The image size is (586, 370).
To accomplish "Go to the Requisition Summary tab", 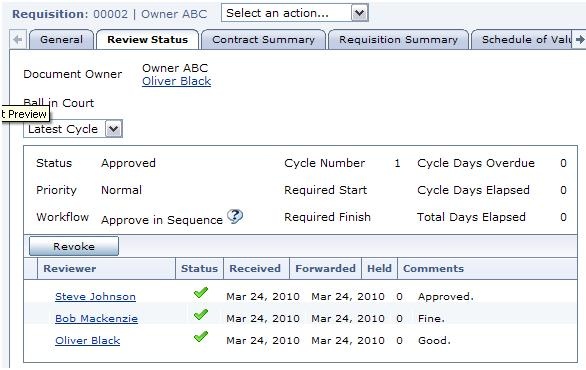I will tap(398, 40).
